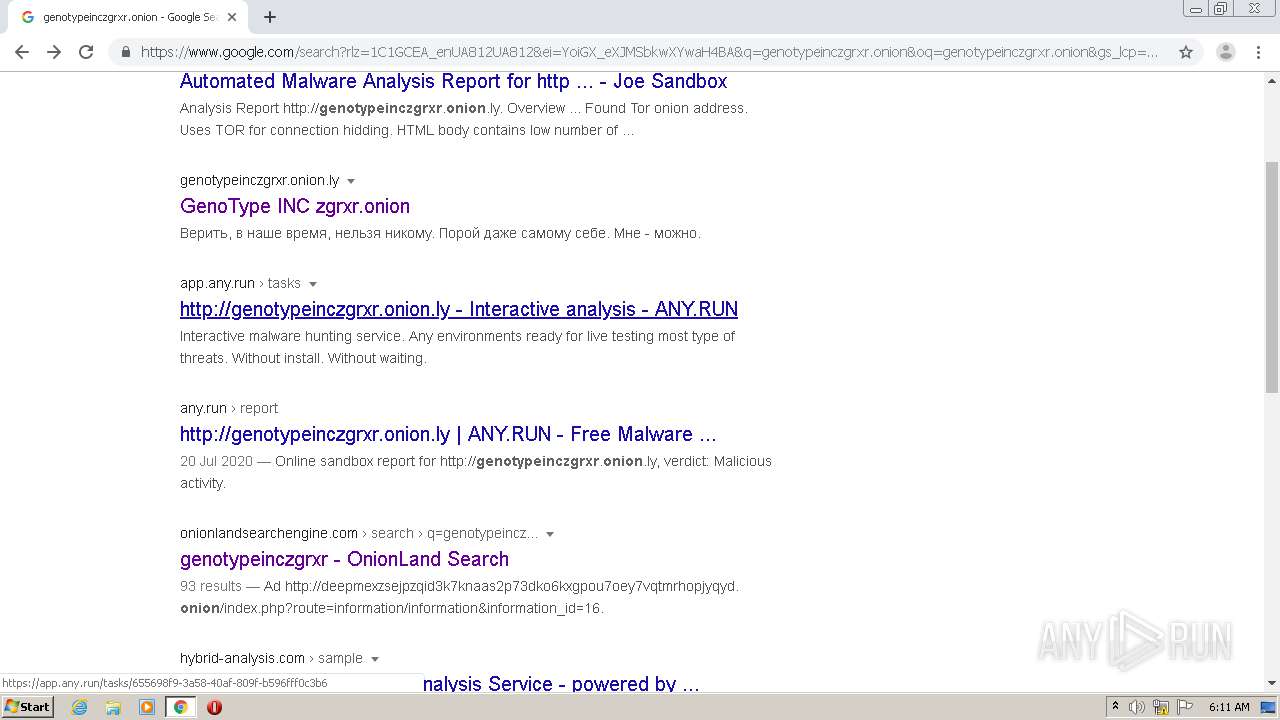Show hidden system tray icons

(1115, 707)
